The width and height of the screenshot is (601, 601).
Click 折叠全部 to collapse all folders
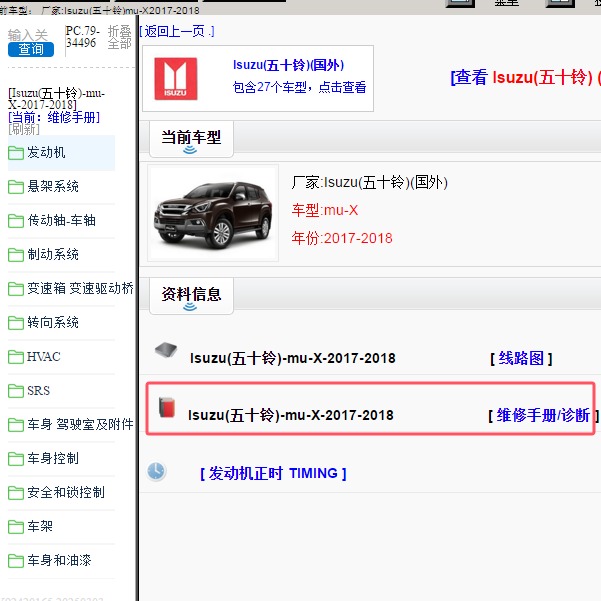click(x=120, y=37)
